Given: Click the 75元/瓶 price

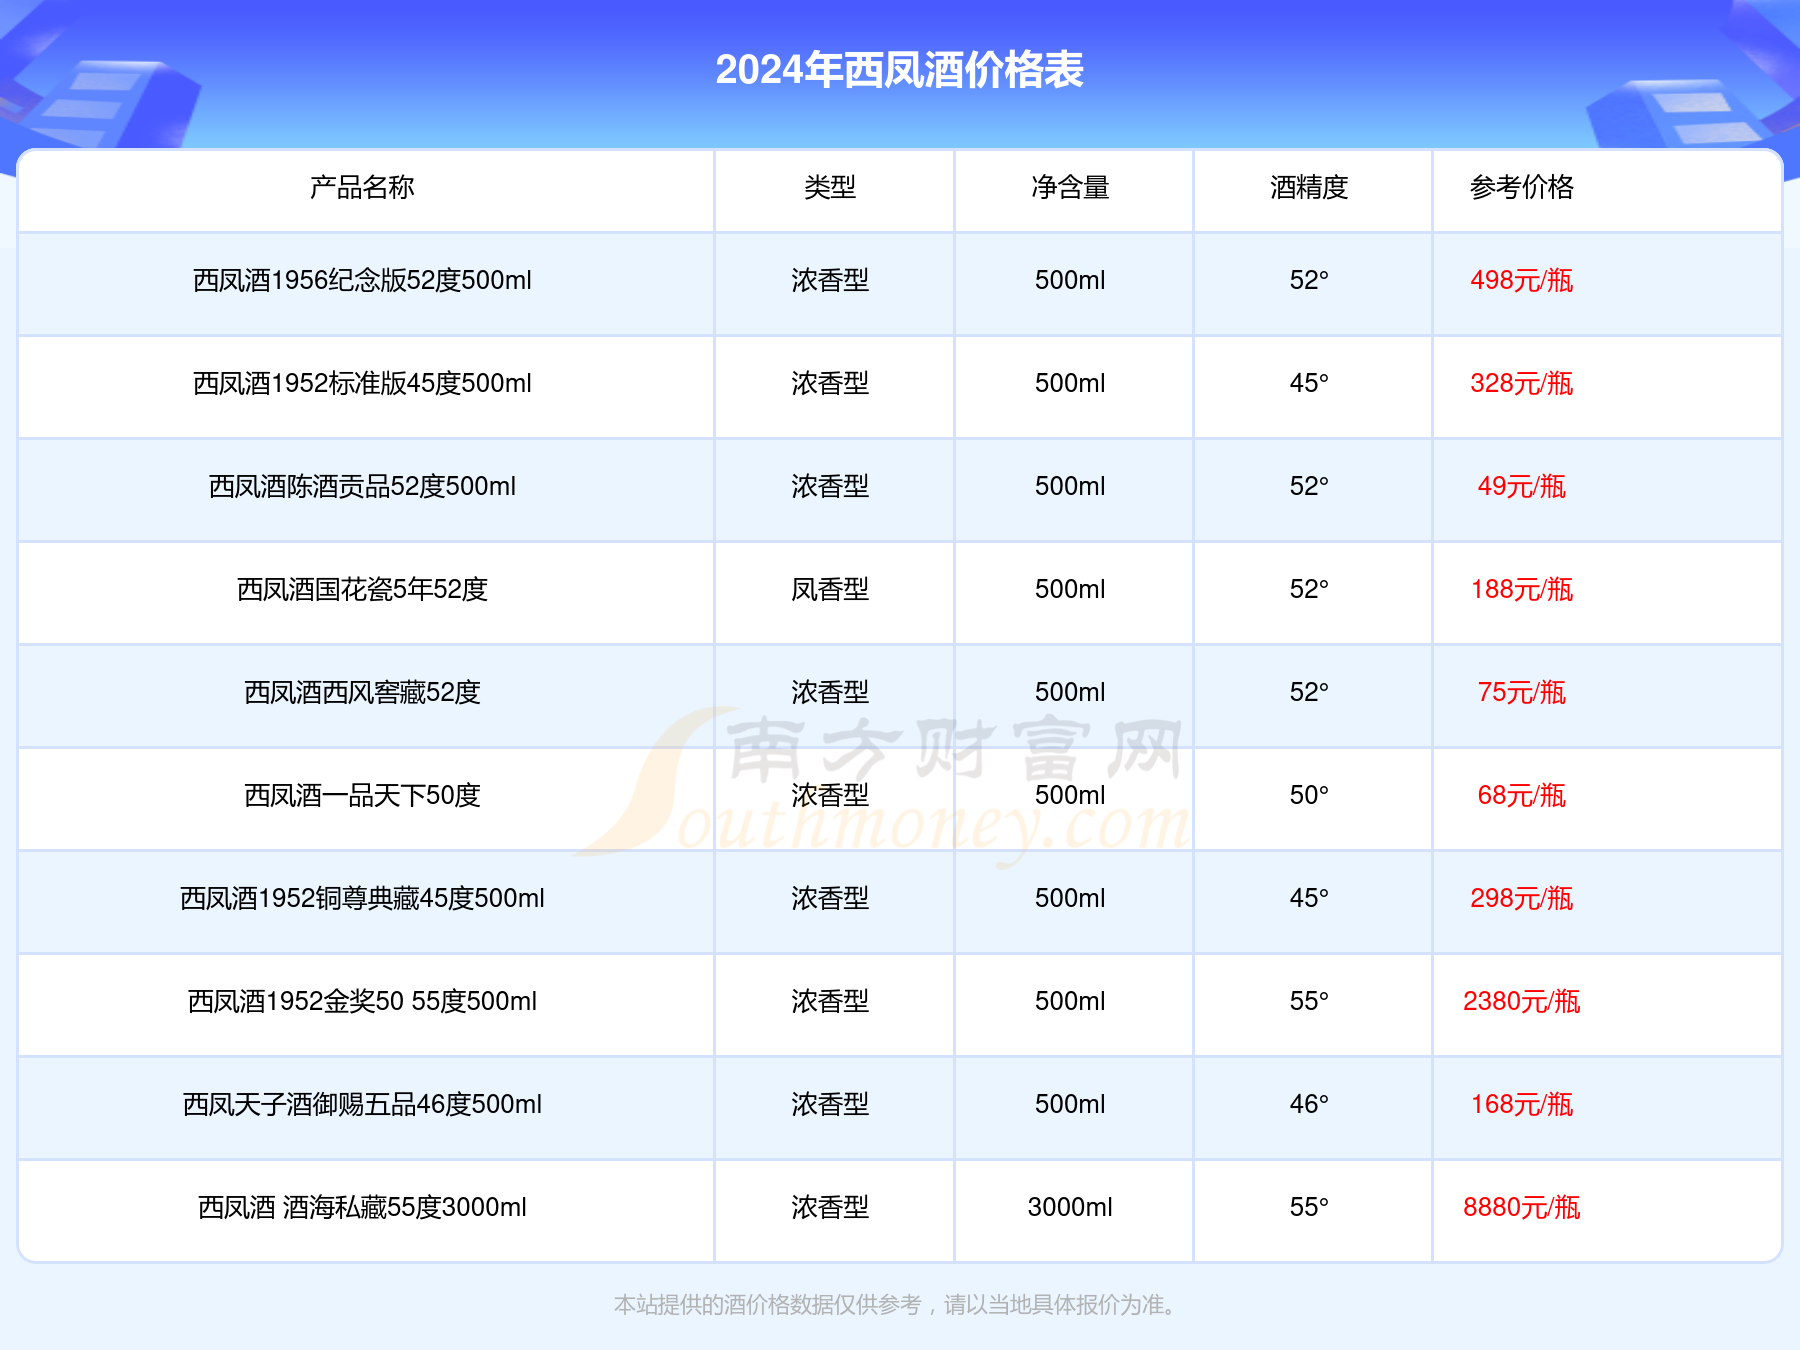Looking at the screenshot, I should click(x=1522, y=692).
